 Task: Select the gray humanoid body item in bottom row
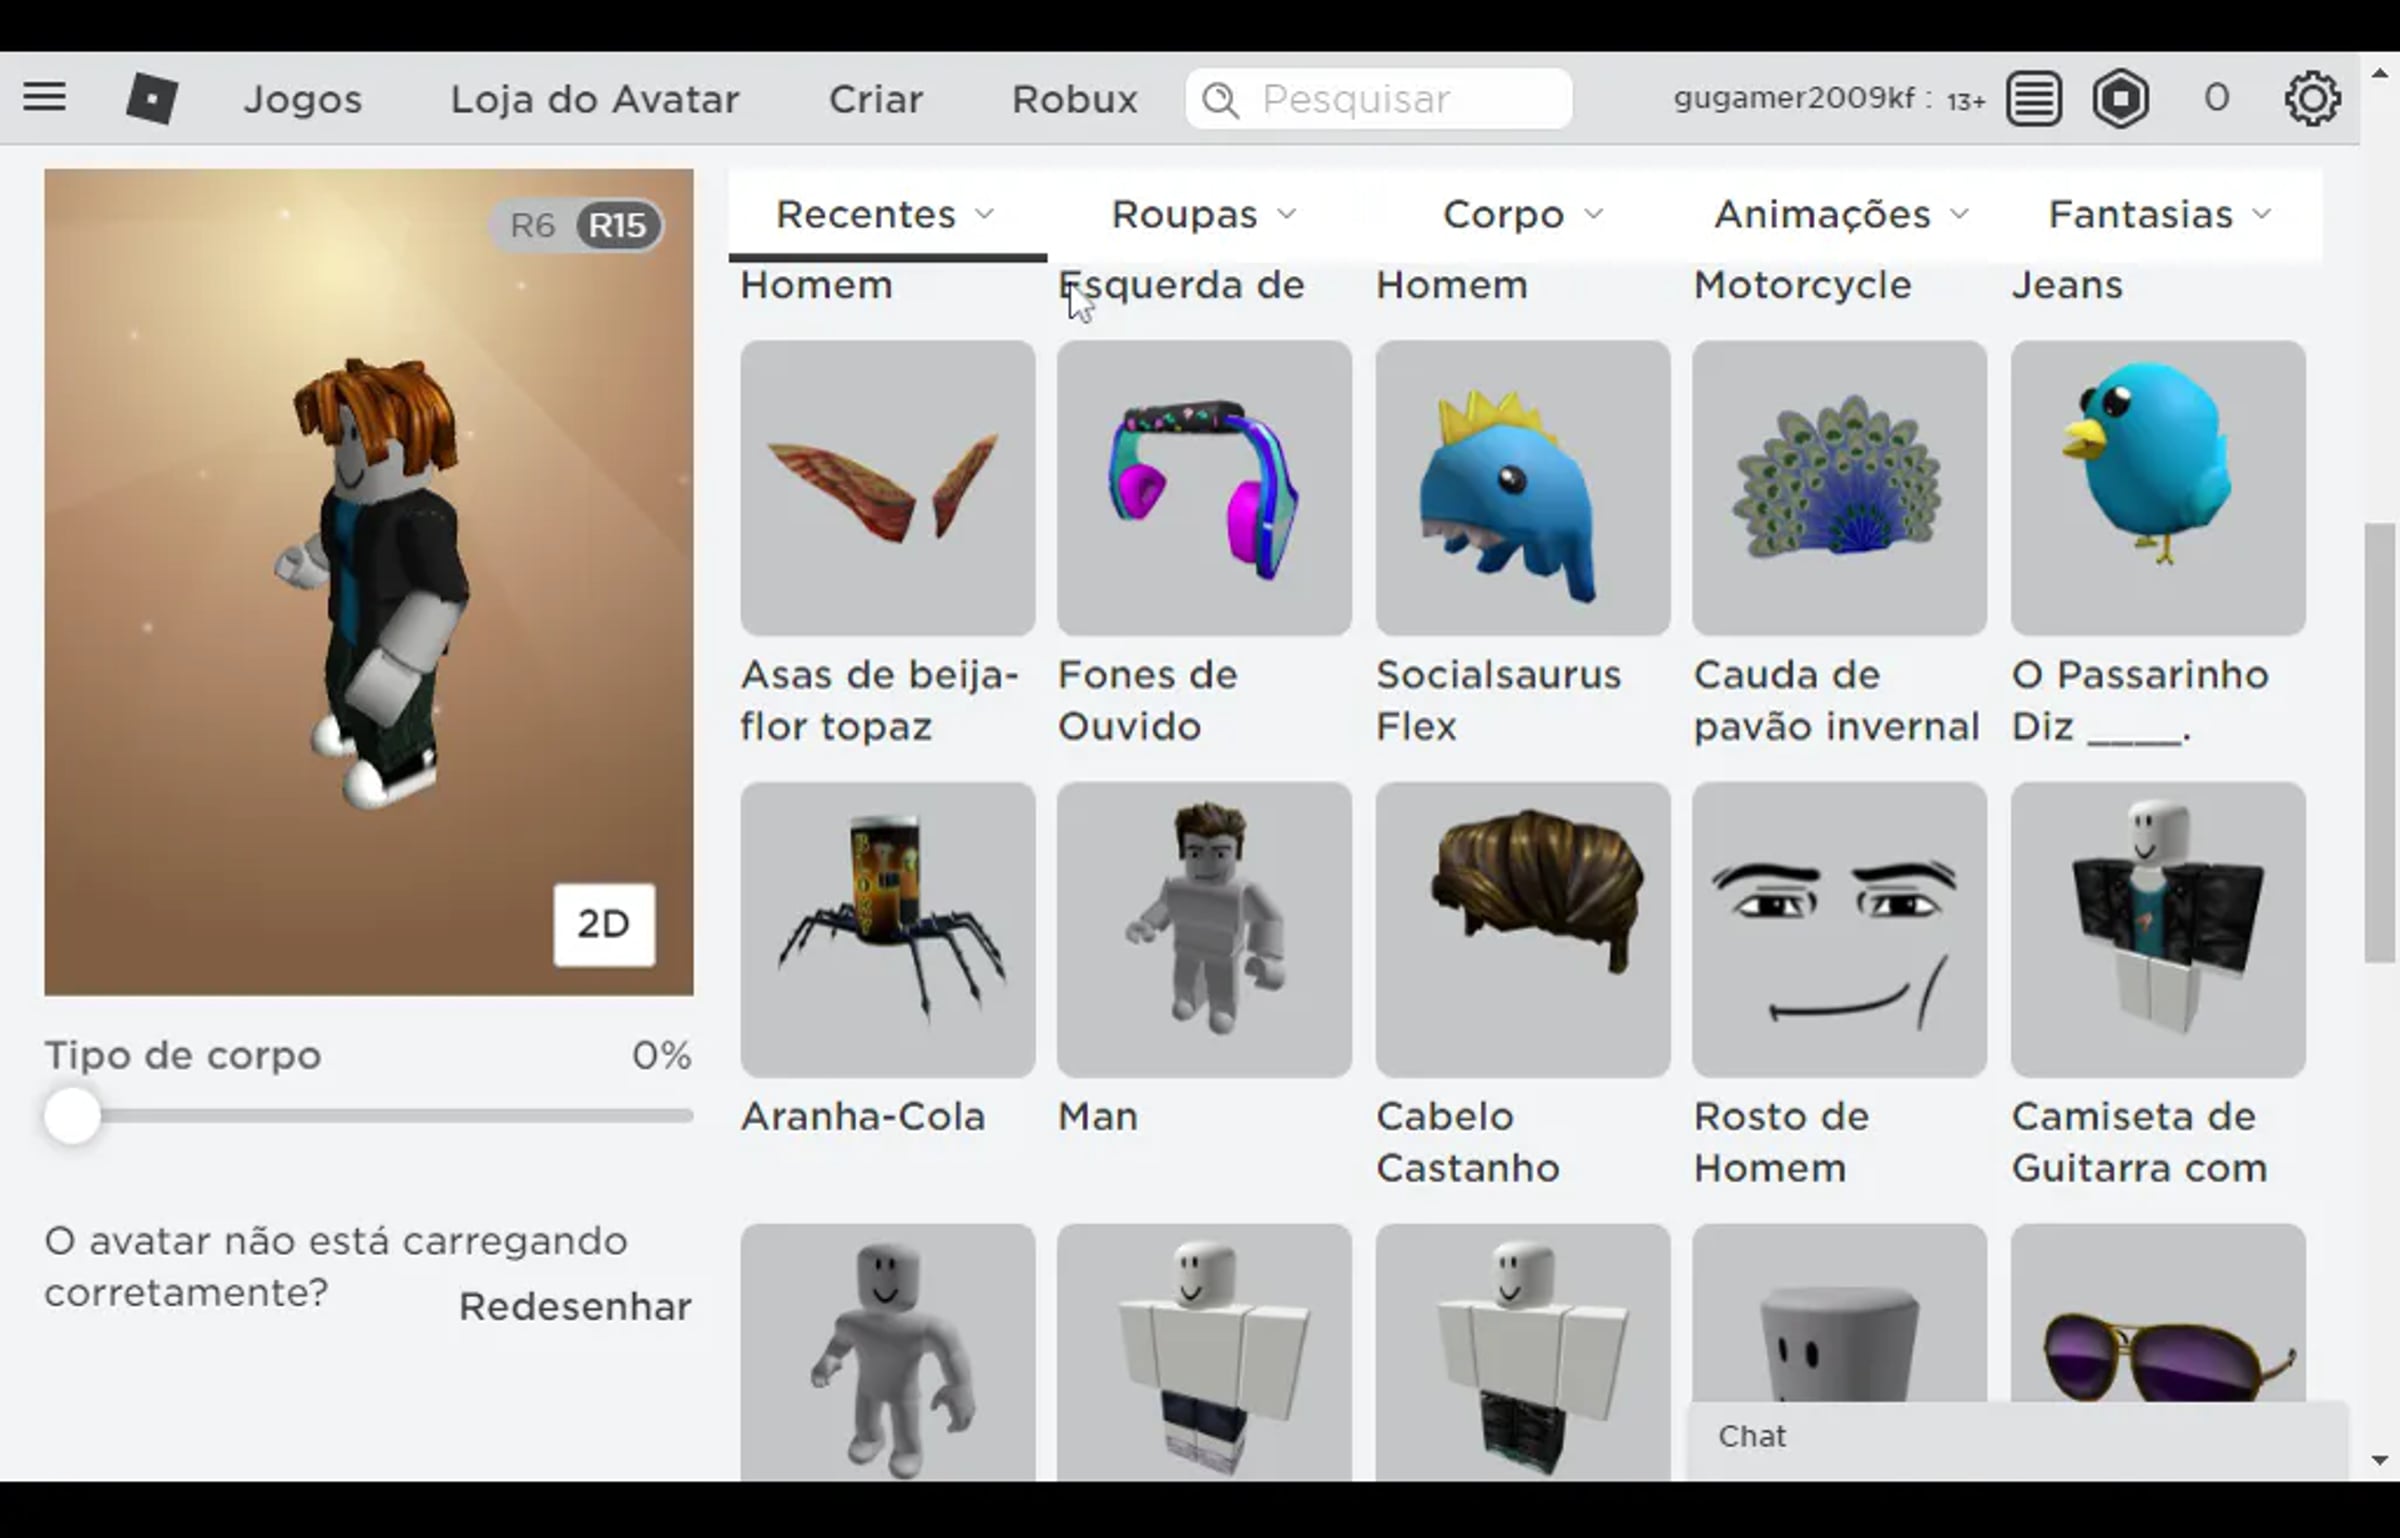pos(888,1352)
